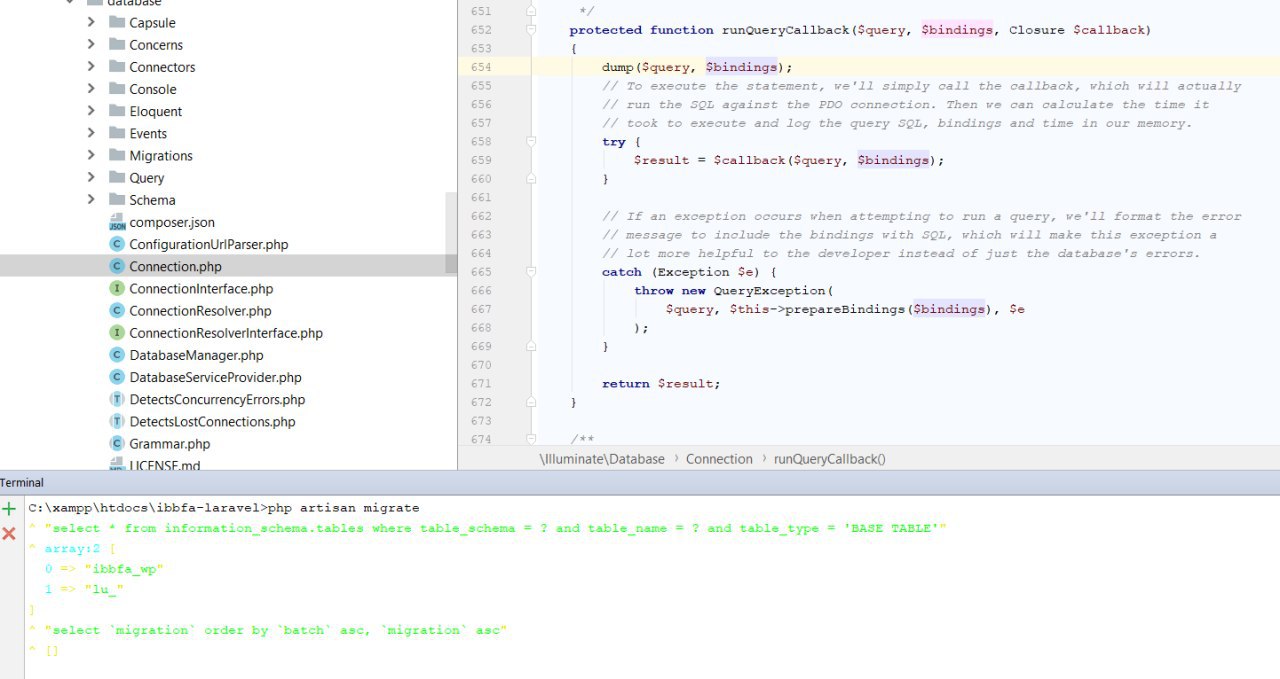The width and height of the screenshot is (1280, 679).
Task: Expand the Schema folder arrow
Action: 91,199
